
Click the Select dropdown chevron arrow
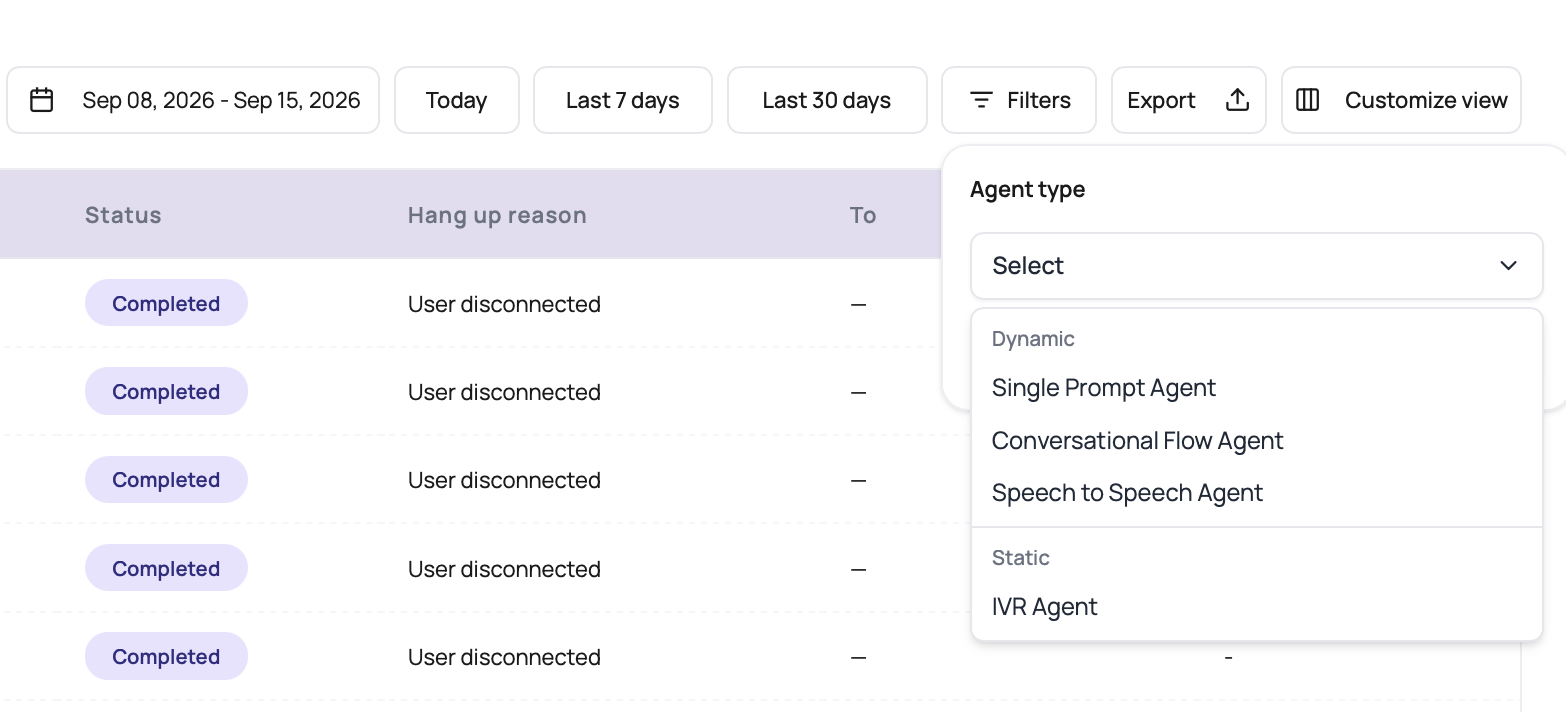point(1509,266)
